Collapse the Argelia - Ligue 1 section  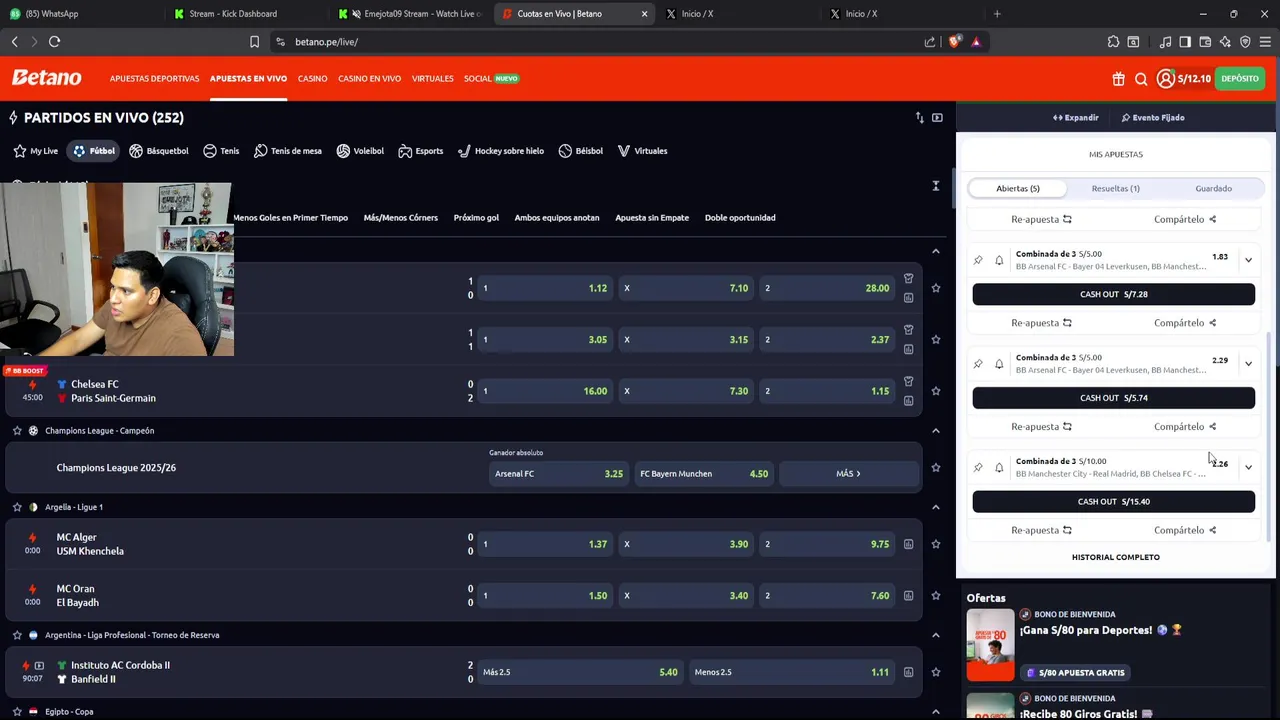(x=936, y=507)
